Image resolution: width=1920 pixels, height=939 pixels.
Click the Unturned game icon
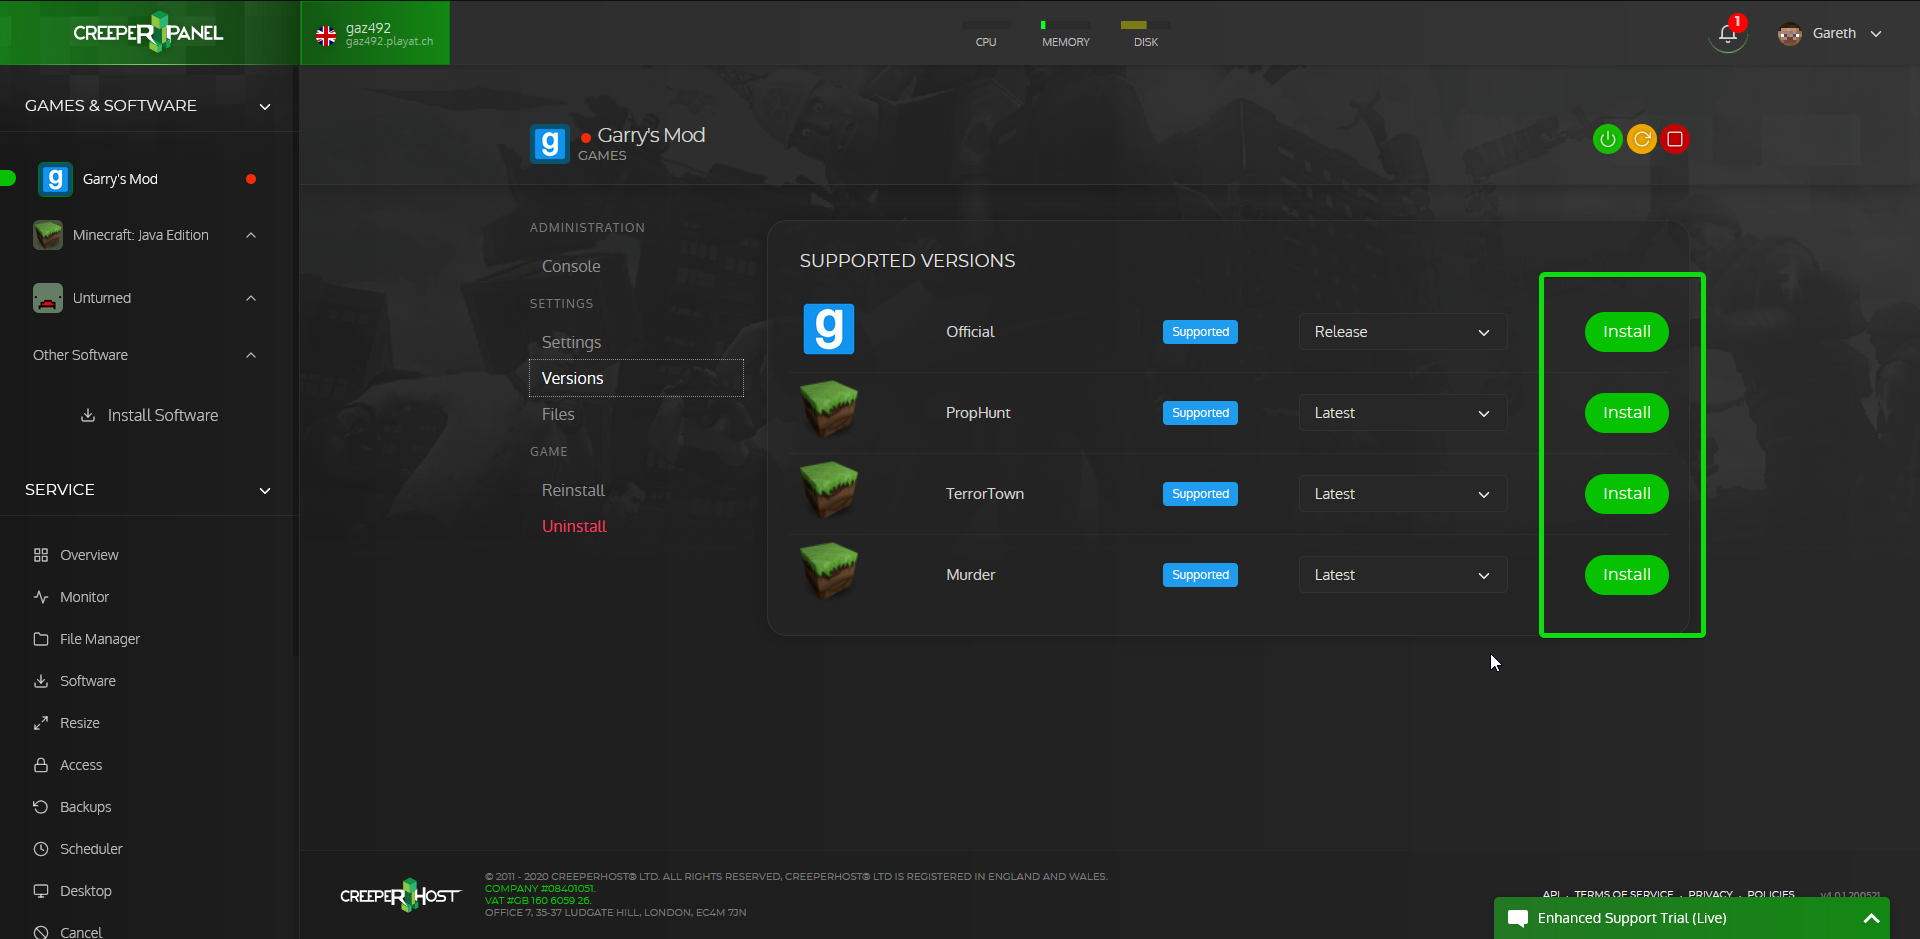click(x=48, y=298)
